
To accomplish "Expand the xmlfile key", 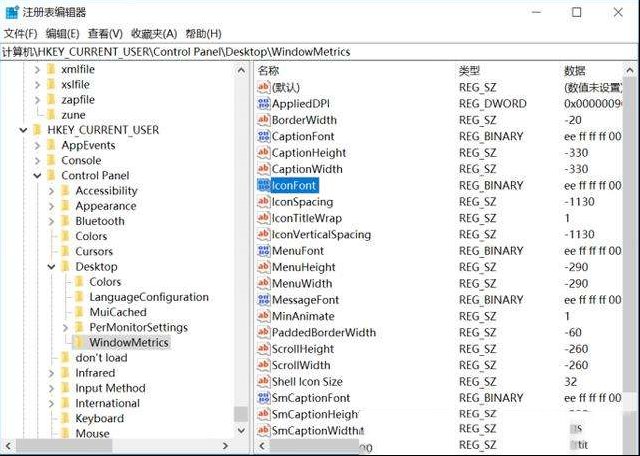I will click(37, 69).
